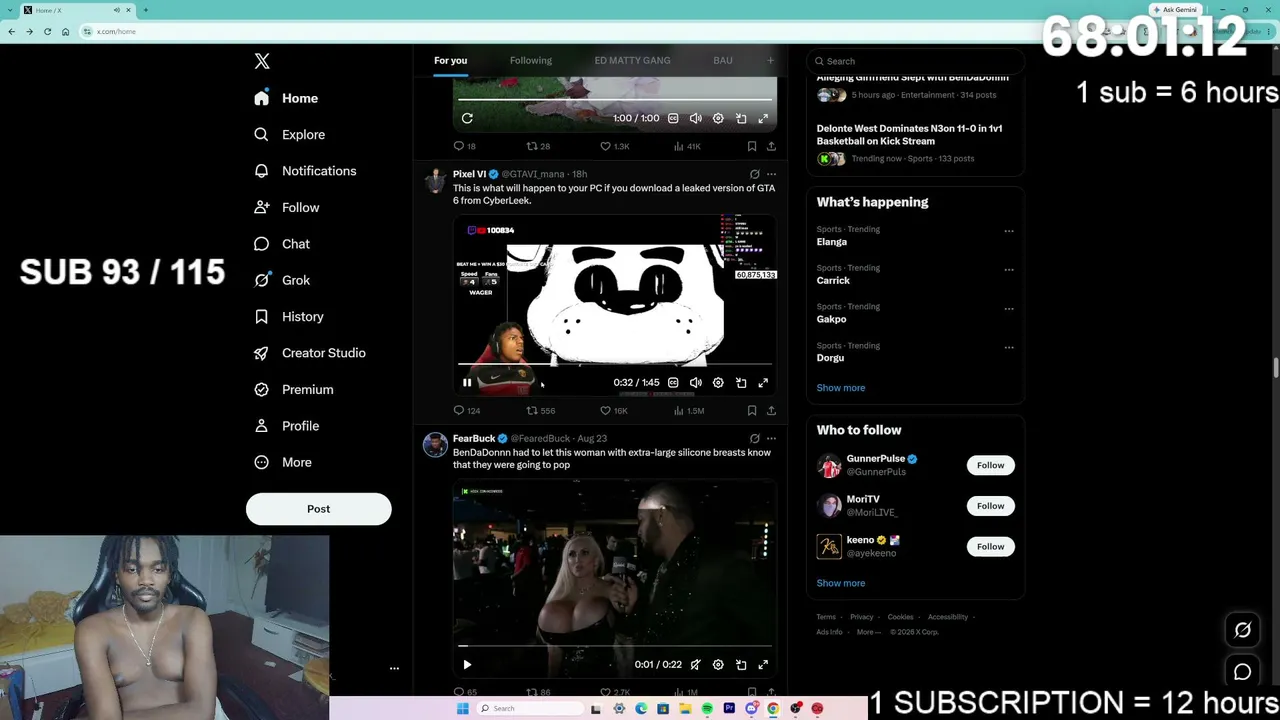
Task: Open options for the Gakpo trend
Action: [1008, 308]
